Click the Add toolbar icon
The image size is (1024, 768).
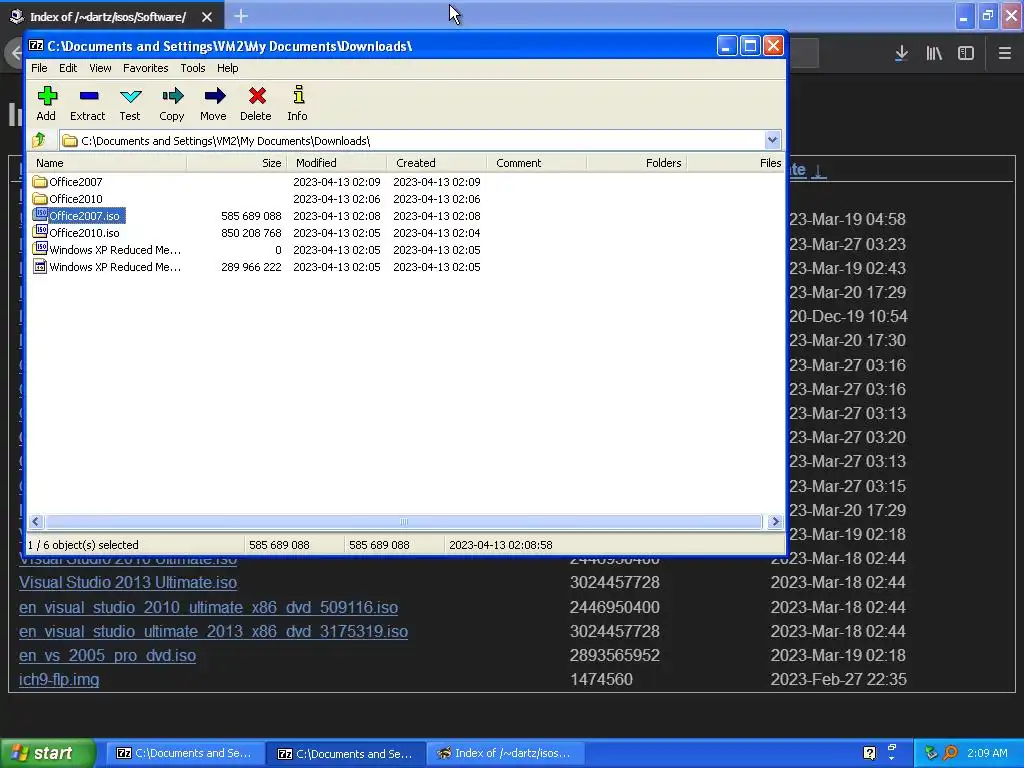point(46,97)
